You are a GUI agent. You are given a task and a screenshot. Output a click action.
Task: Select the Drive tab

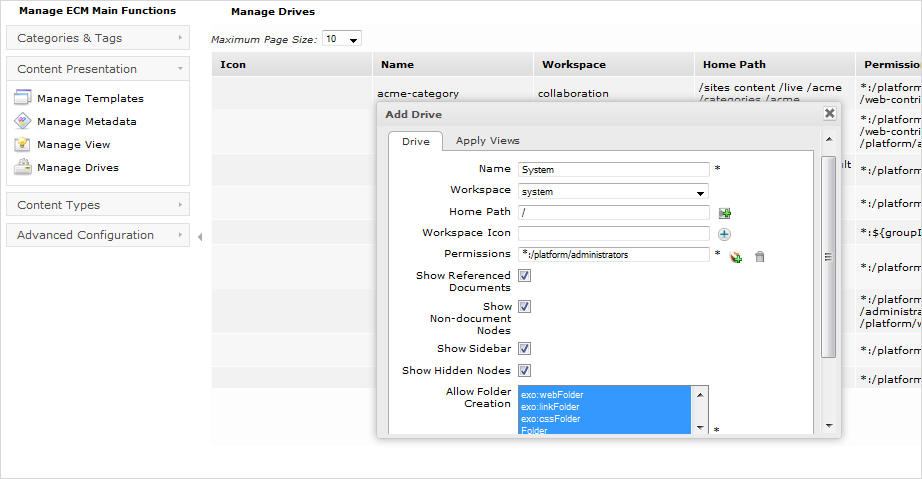tap(415, 141)
